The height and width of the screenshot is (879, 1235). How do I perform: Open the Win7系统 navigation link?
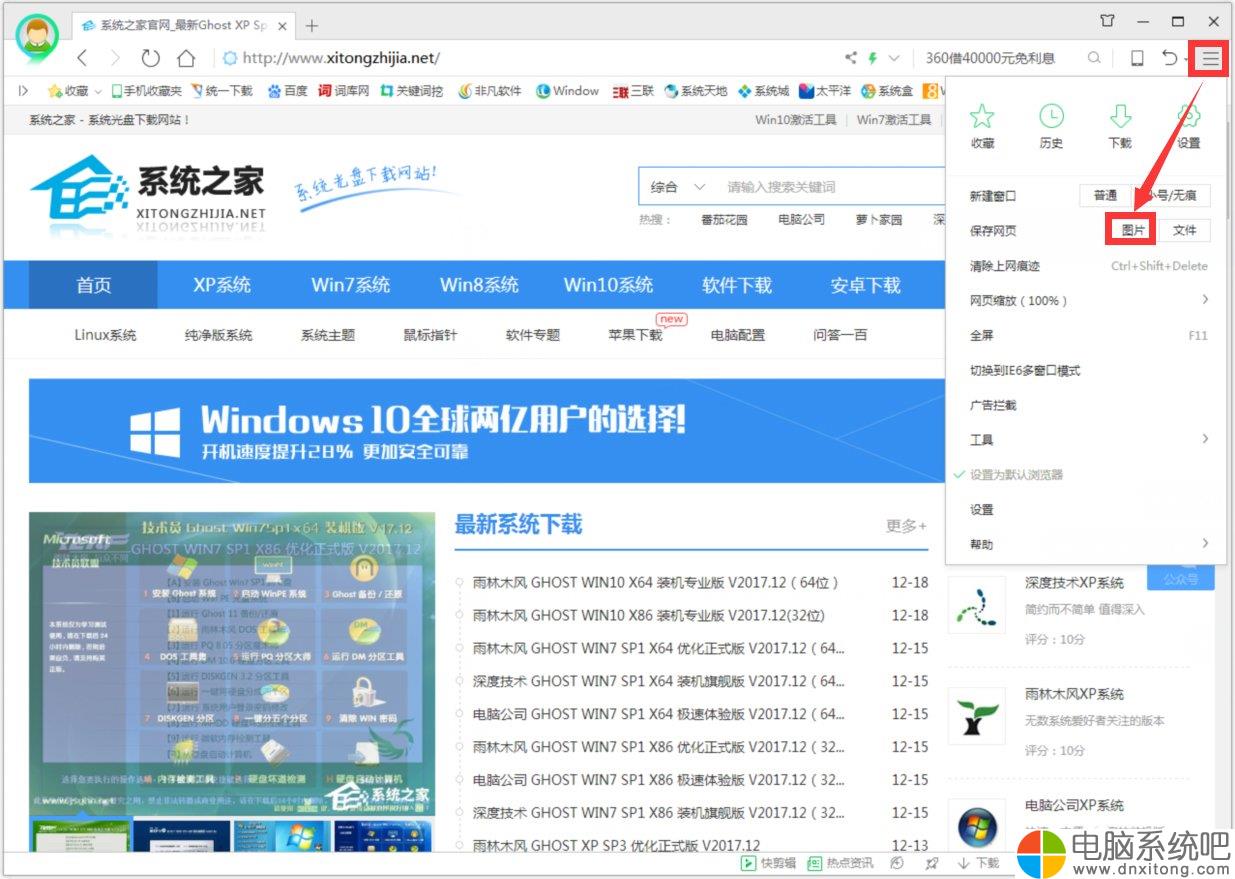coord(350,285)
